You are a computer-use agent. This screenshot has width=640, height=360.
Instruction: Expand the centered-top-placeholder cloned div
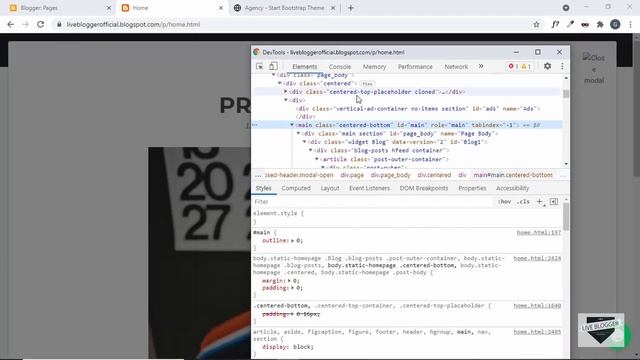(286, 92)
